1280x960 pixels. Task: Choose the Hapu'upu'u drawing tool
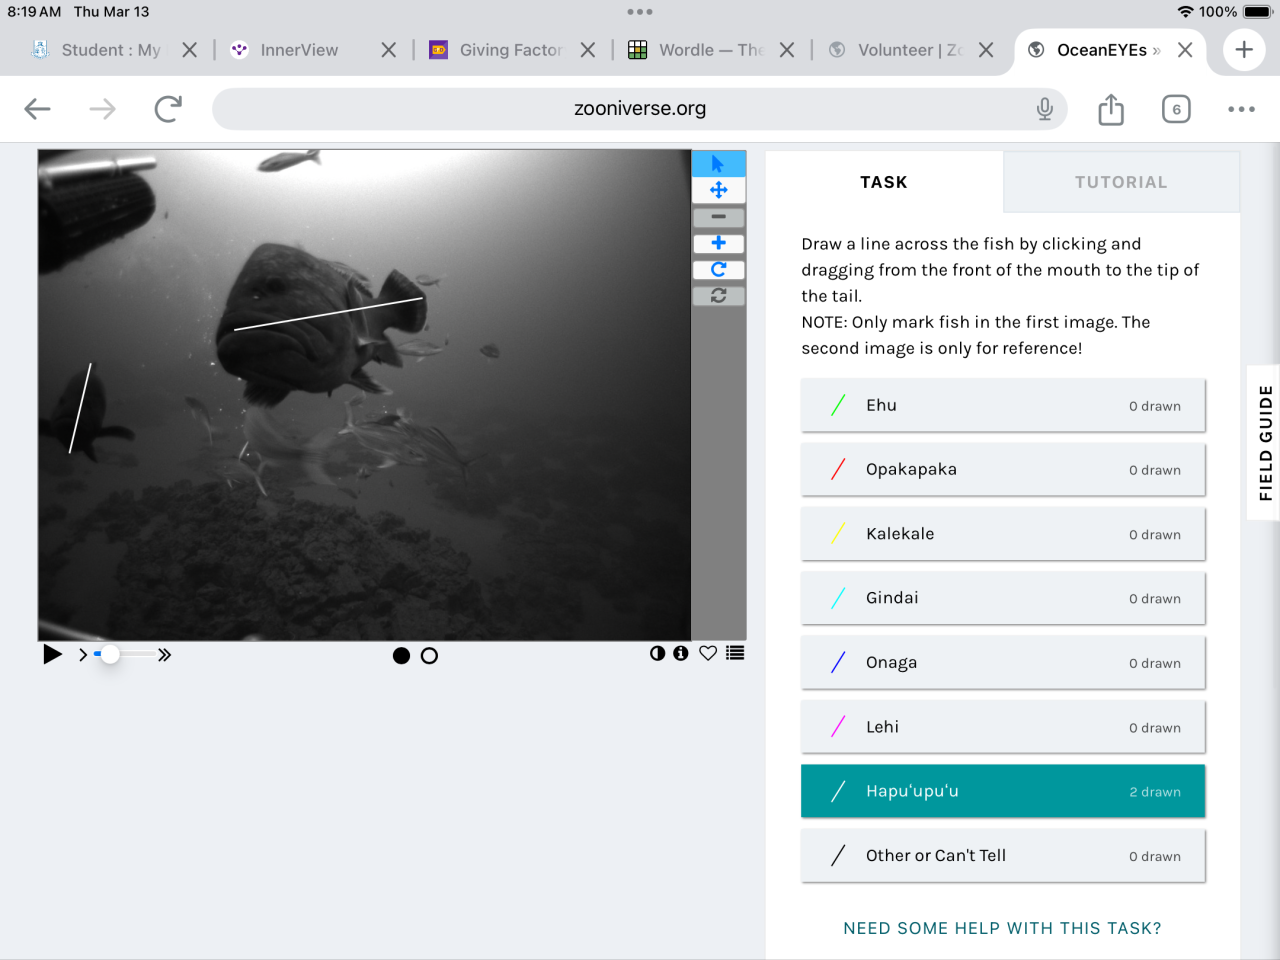pyautogui.click(x=1003, y=791)
